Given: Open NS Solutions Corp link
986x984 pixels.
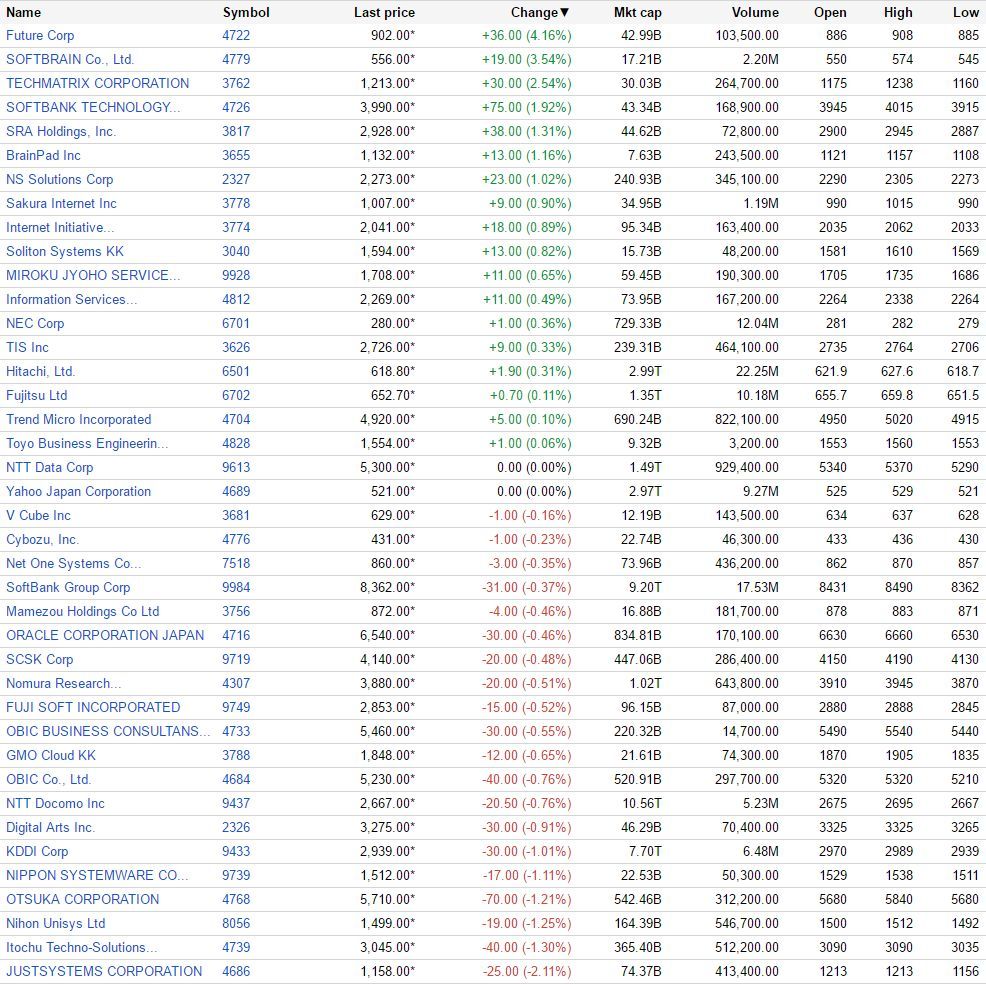Looking at the screenshot, I should click(60, 179).
